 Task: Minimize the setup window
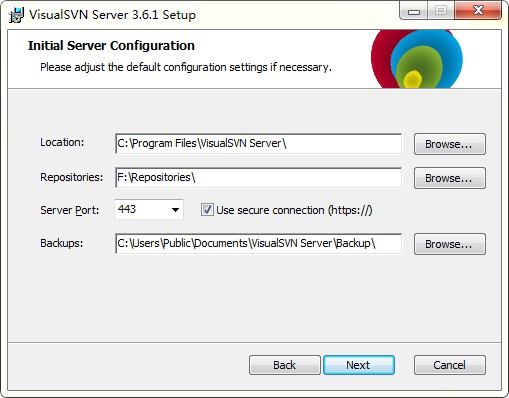click(x=414, y=12)
